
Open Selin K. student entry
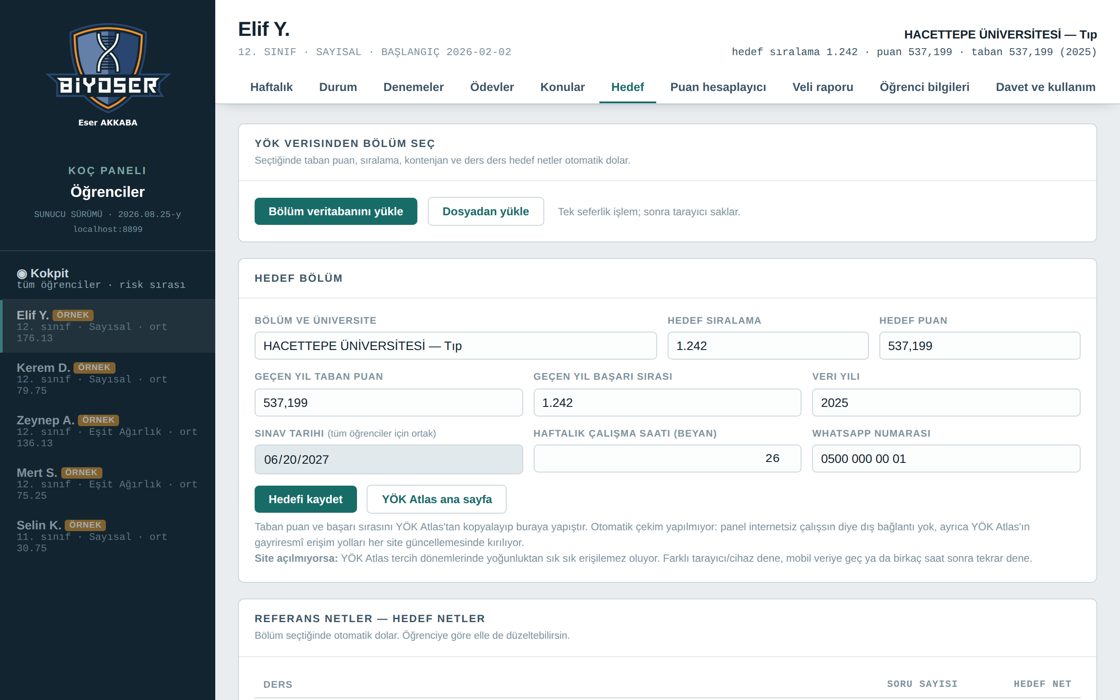point(107,536)
